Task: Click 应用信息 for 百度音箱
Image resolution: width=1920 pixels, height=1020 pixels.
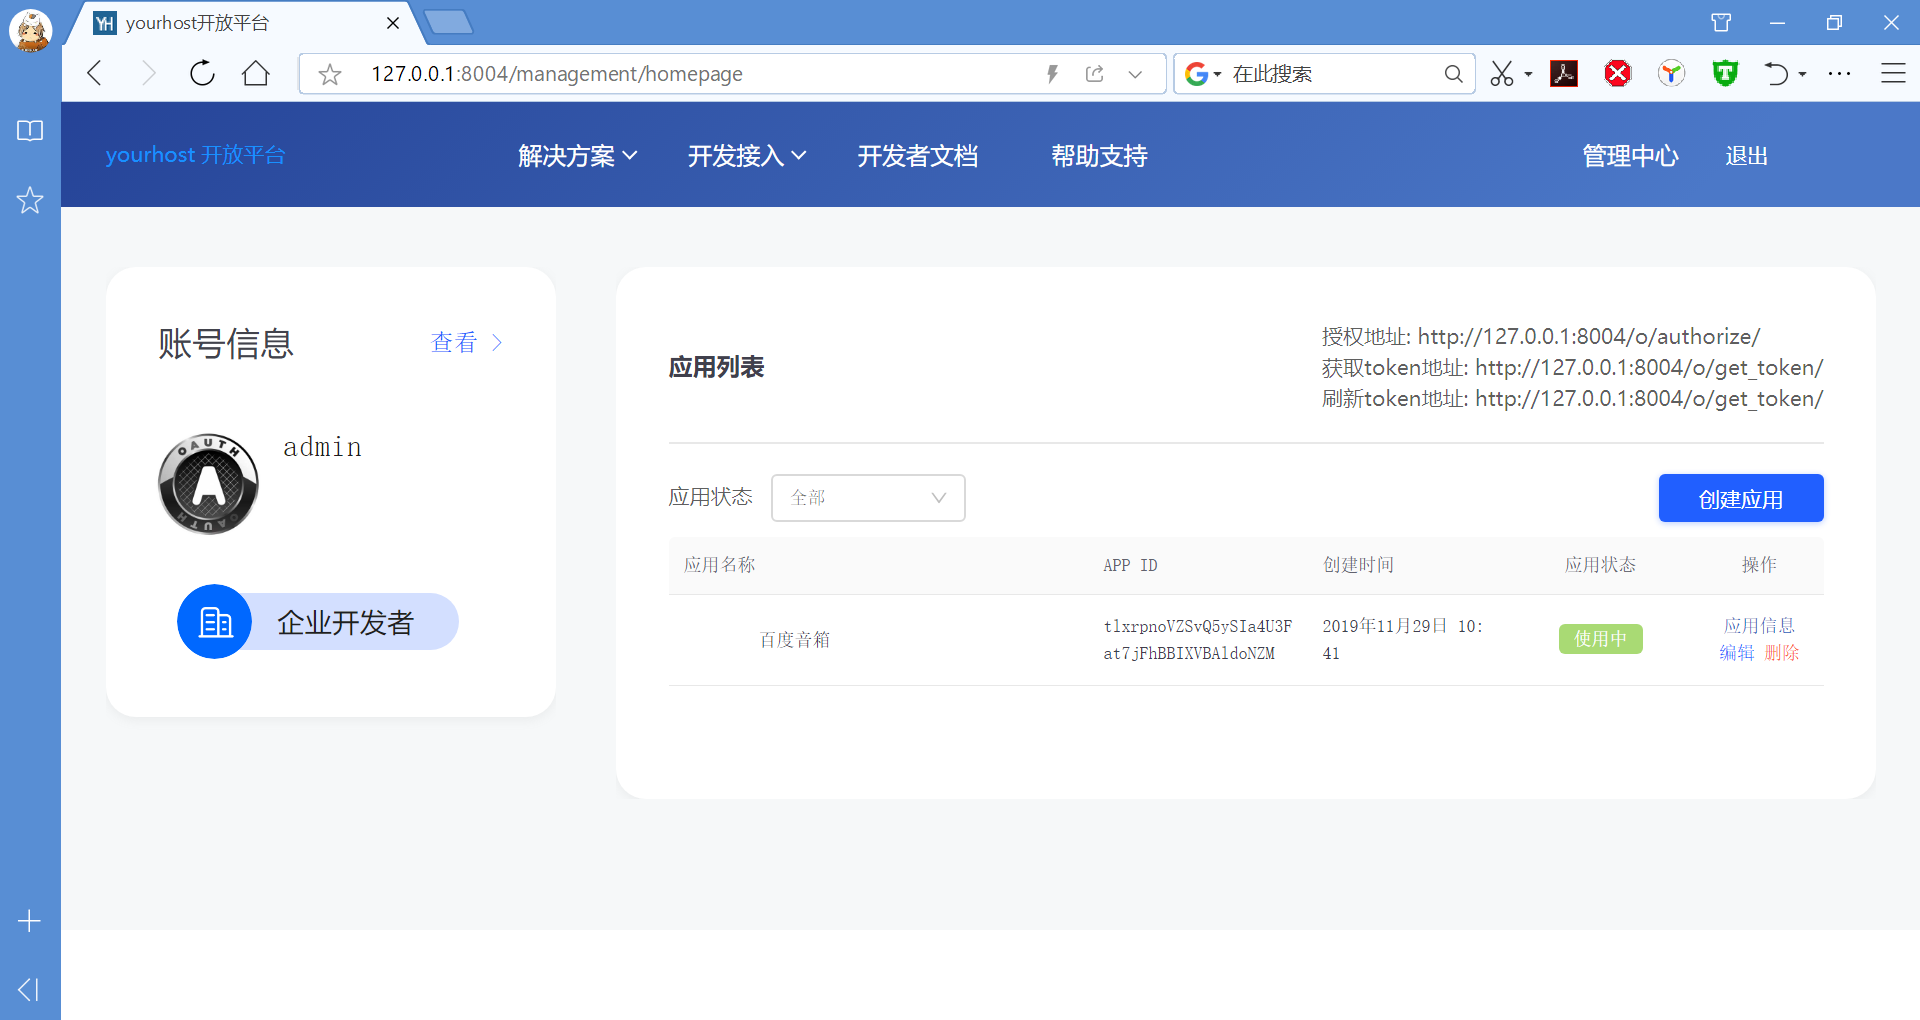Action: point(1759,626)
